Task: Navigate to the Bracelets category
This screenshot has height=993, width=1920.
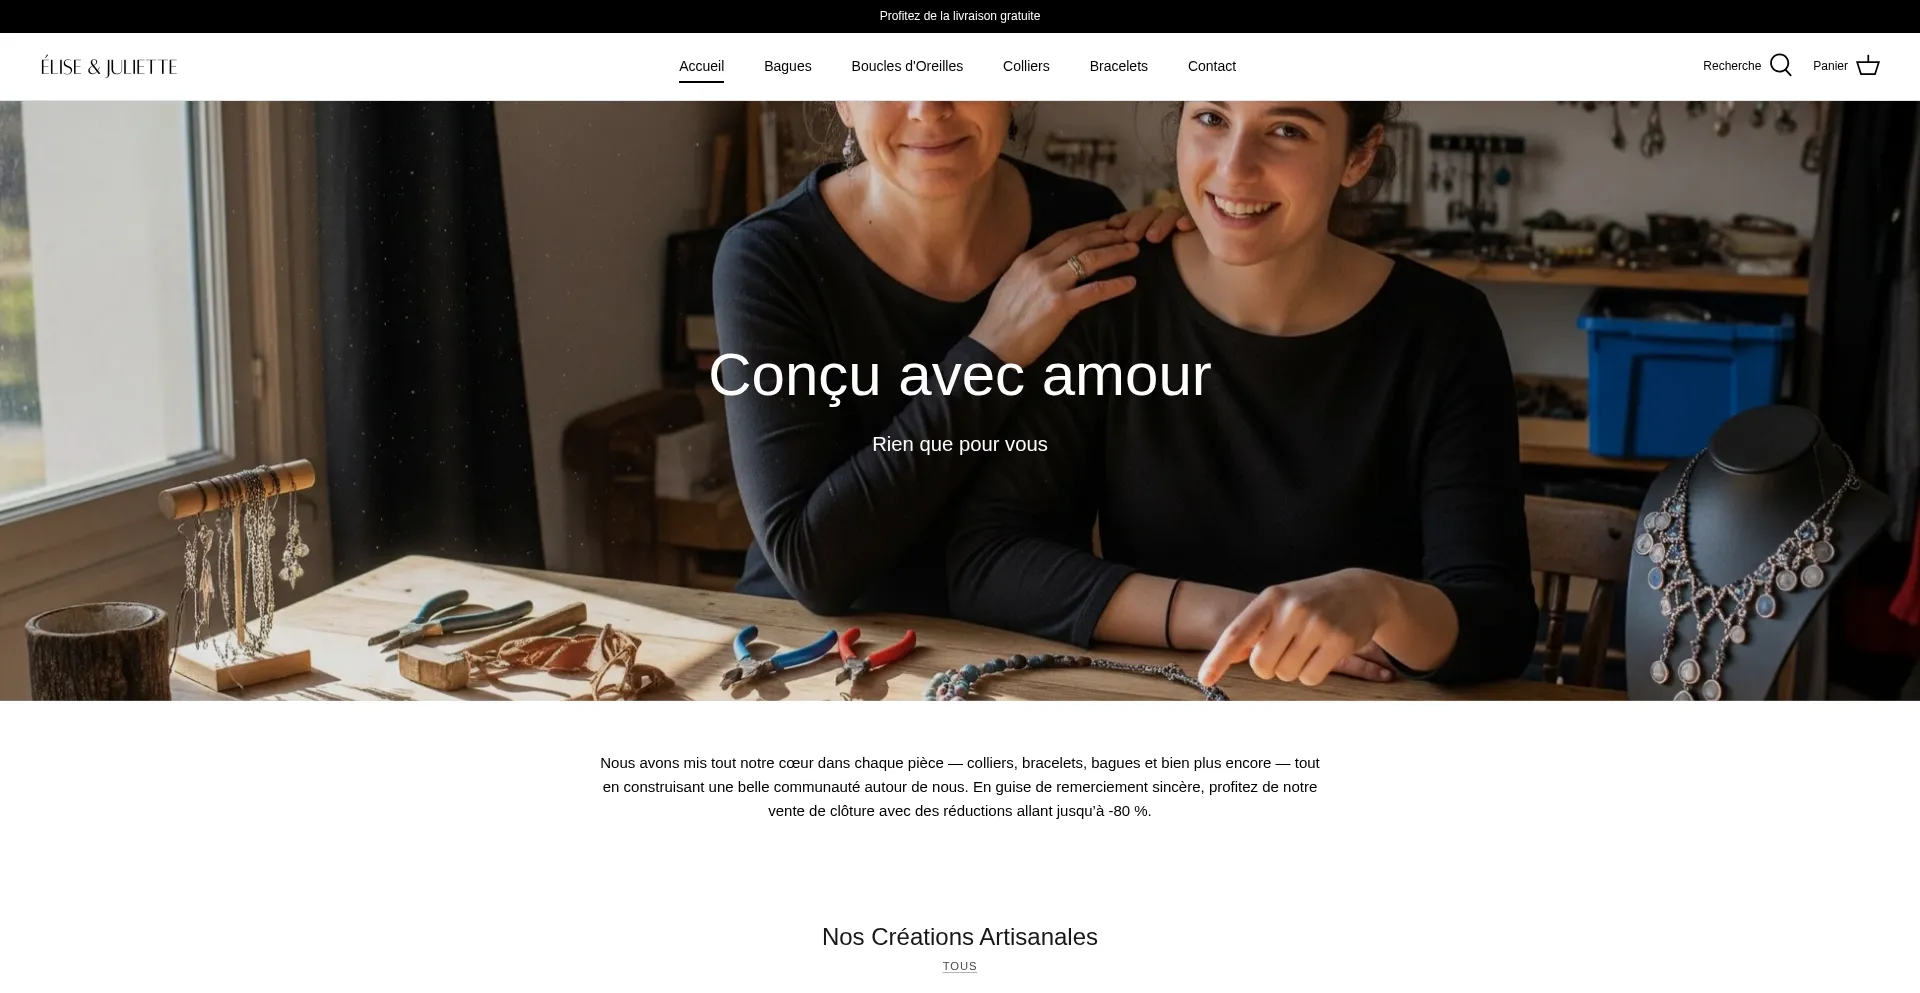Action: (x=1118, y=66)
